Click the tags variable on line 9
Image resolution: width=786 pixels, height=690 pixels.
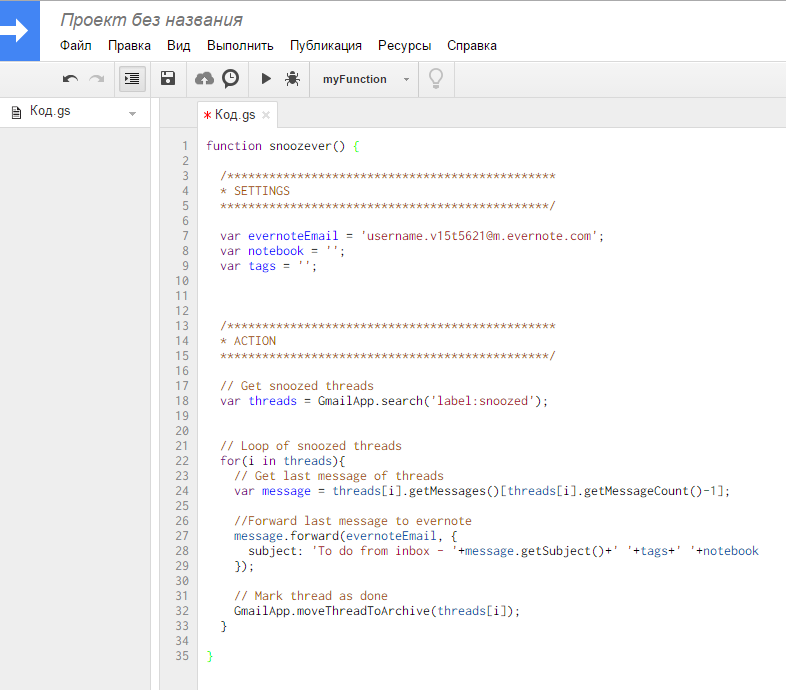coord(262,266)
